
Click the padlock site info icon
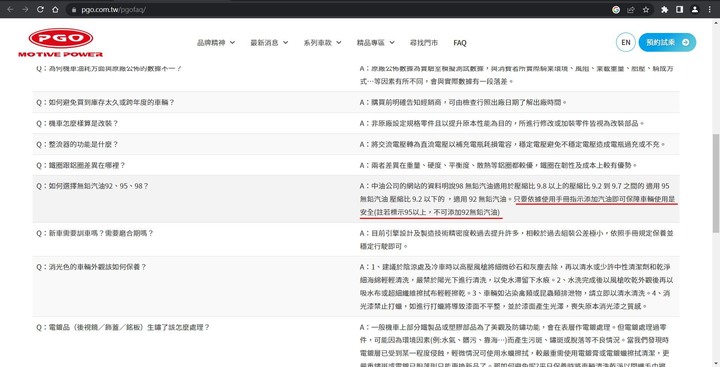coord(73,10)
